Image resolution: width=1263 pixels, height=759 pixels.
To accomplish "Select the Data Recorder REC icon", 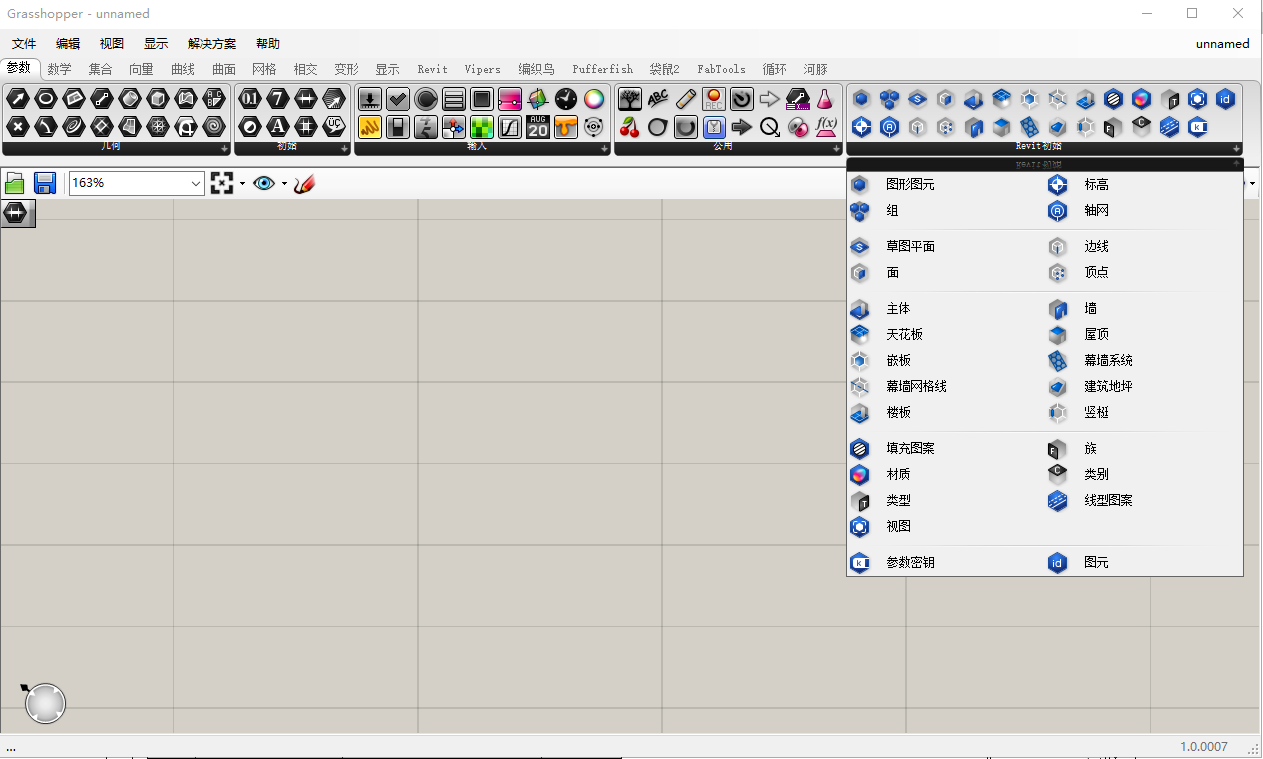I will tap(714, 99).
